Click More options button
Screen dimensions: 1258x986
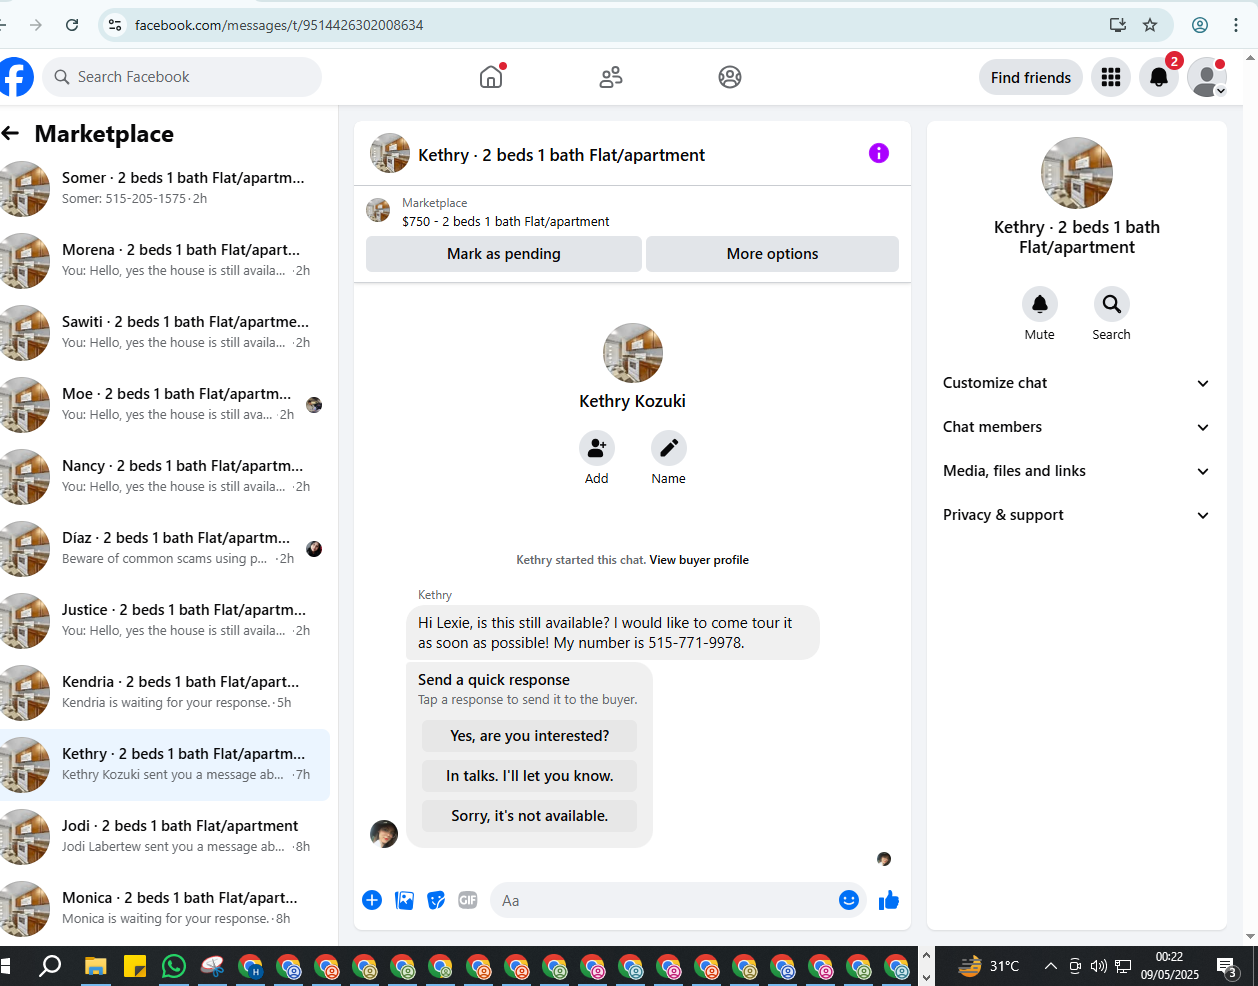click(772, 254)
